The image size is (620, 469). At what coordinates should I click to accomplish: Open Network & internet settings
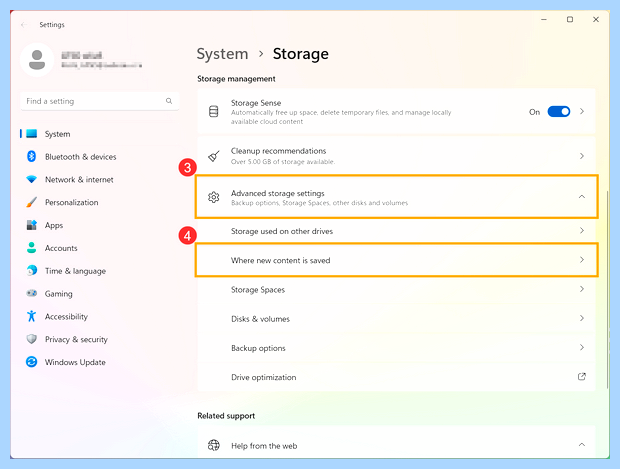pyautogui.click(x=99, y=180)
